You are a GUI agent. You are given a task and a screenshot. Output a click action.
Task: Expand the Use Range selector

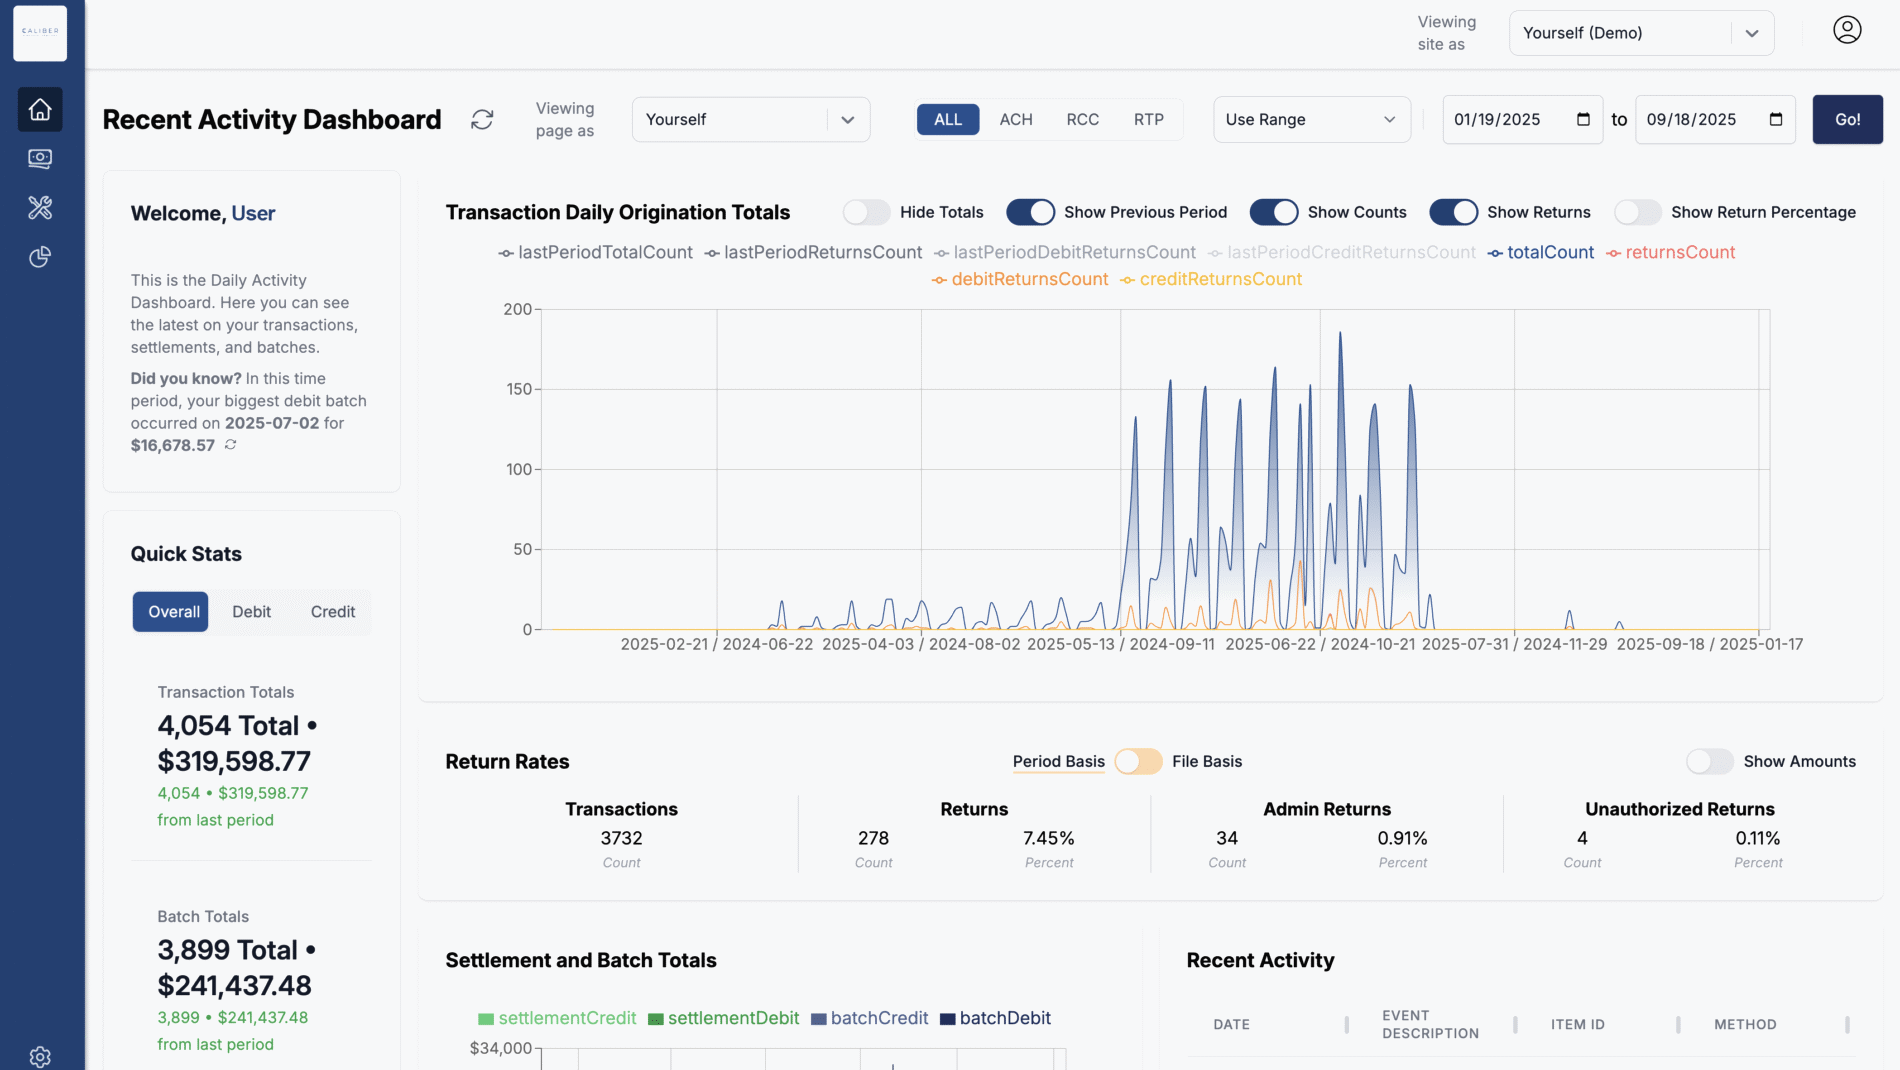[x=1311, y=119]
